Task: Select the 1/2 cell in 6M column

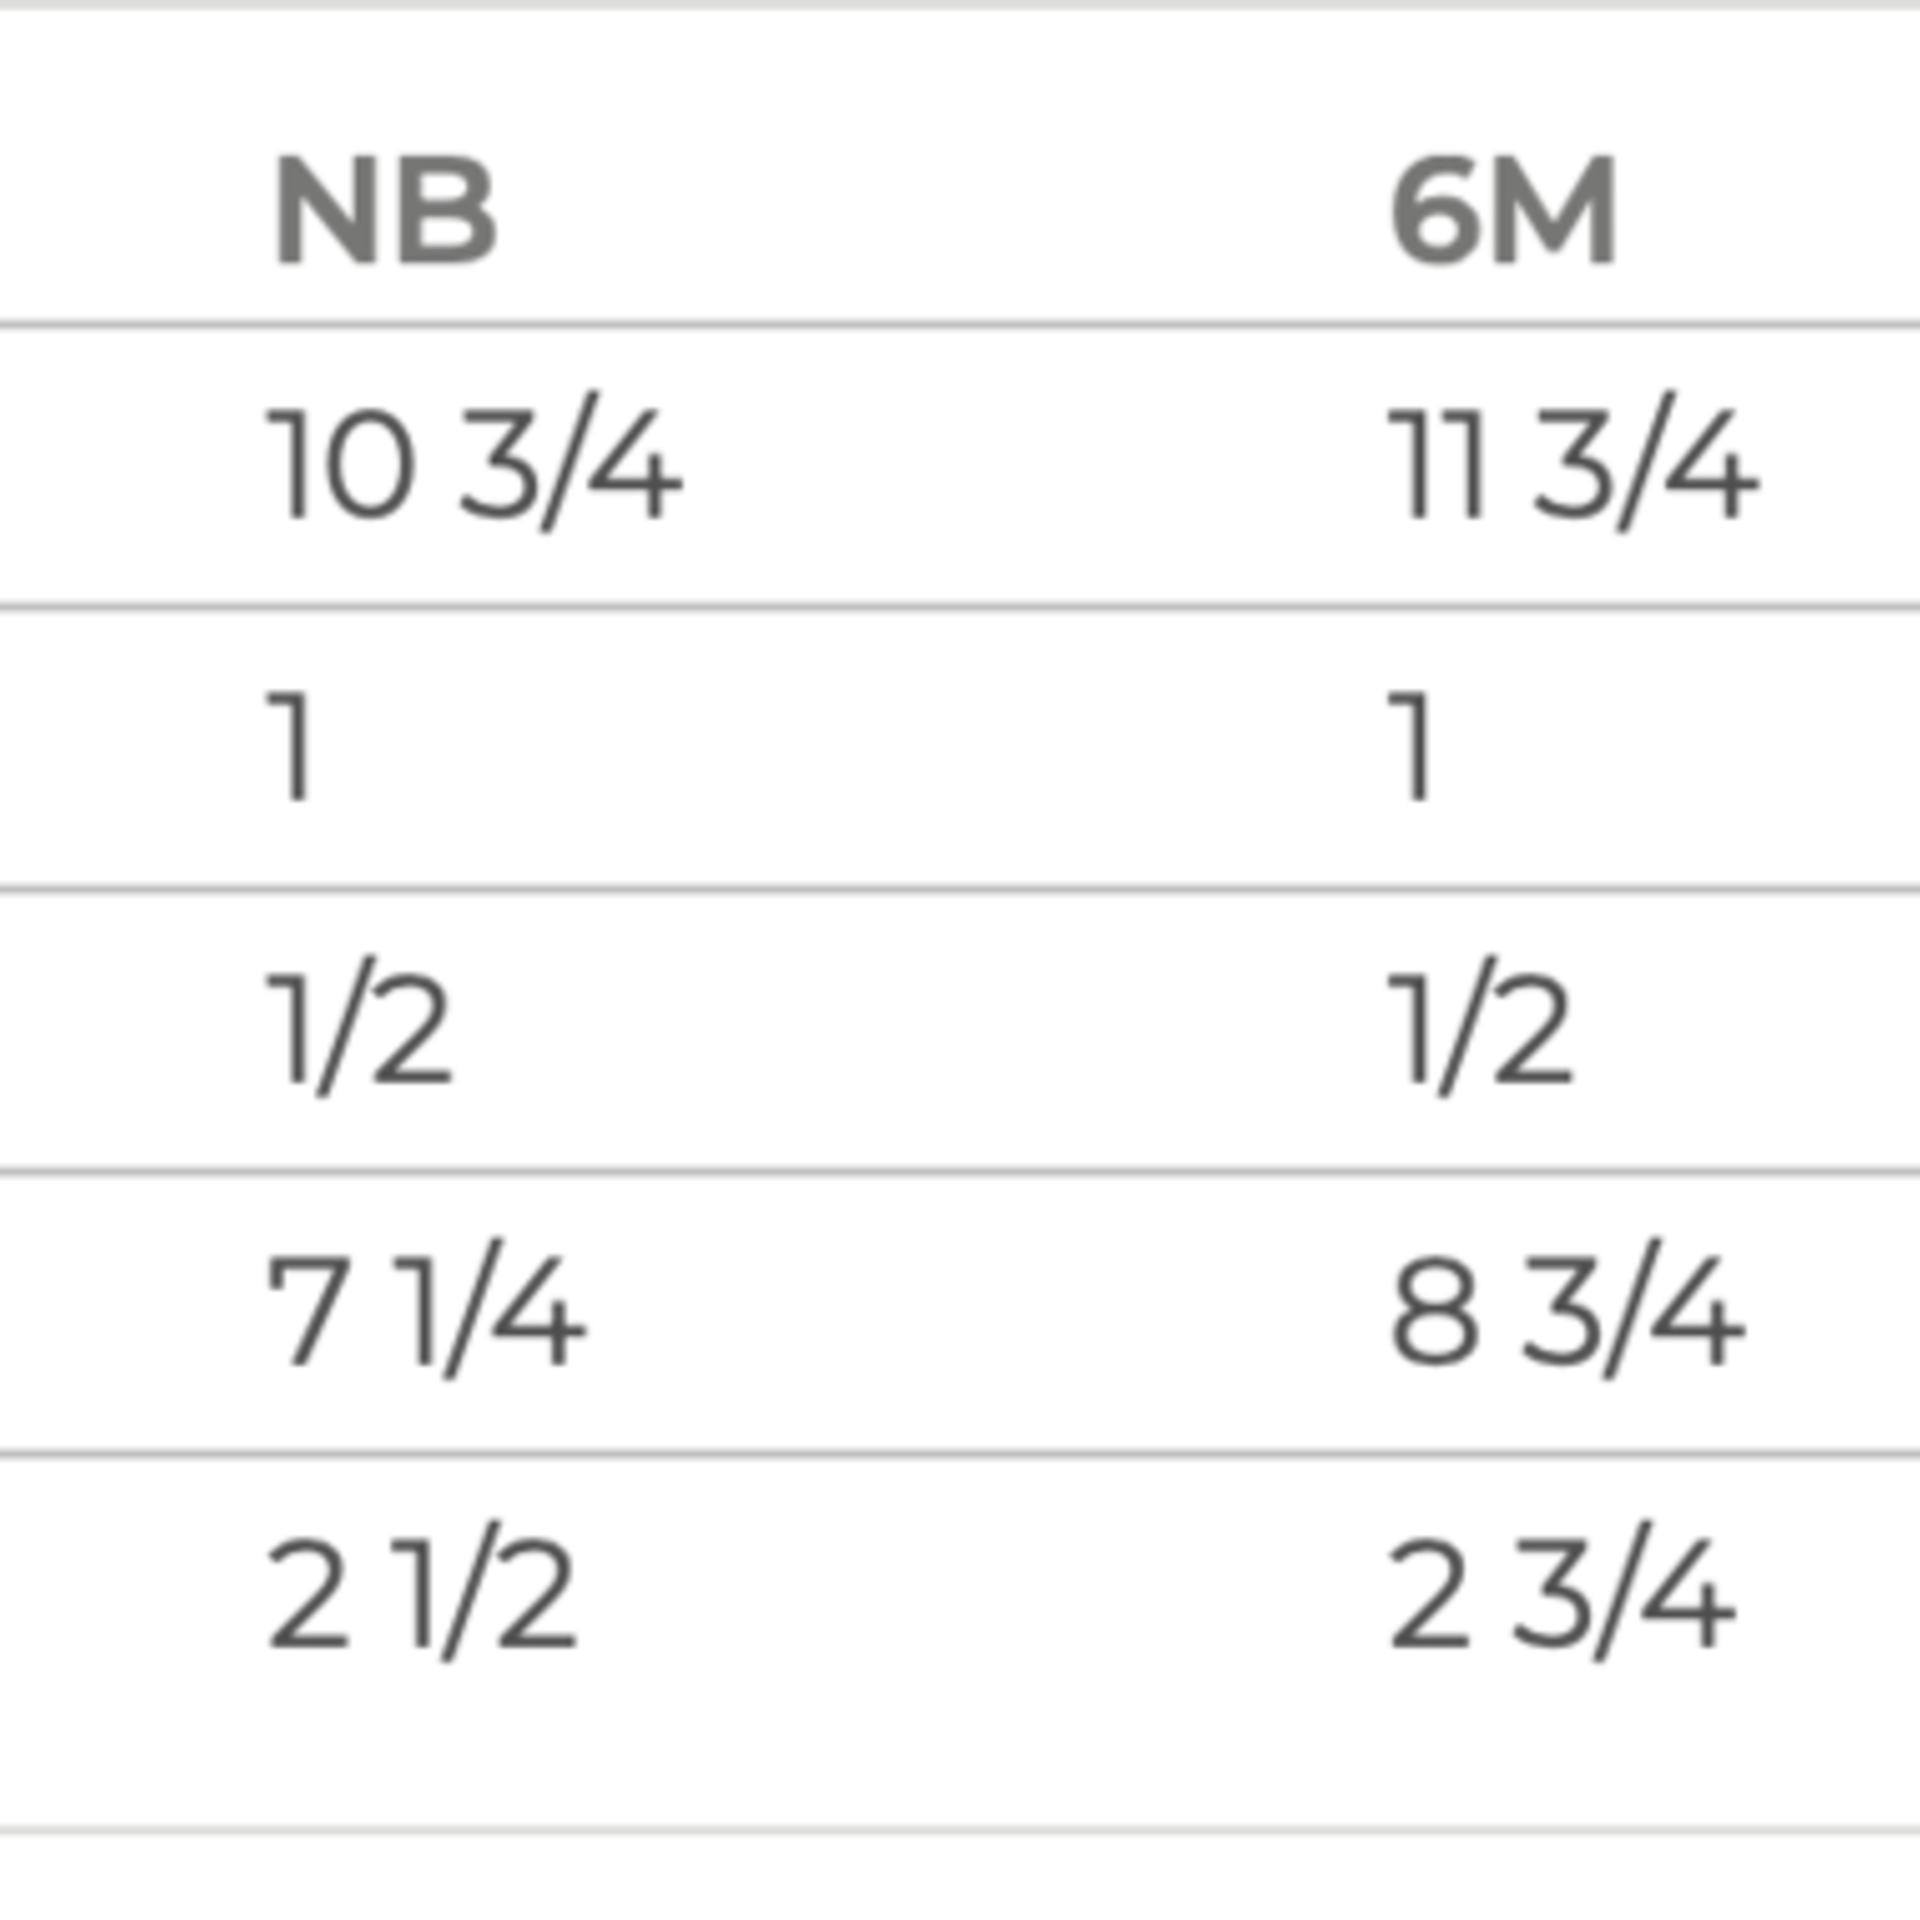Action: point(1482,1029)
